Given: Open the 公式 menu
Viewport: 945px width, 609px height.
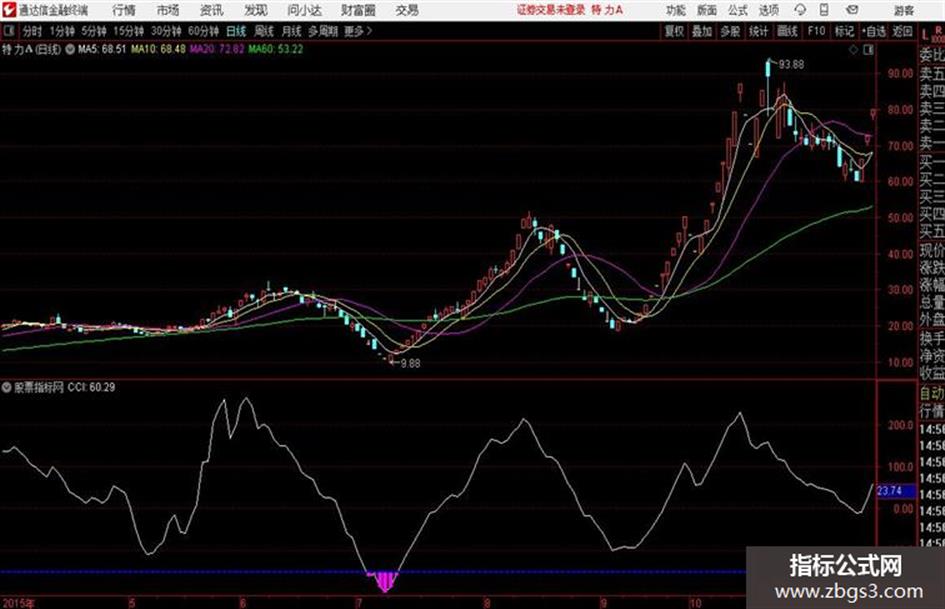Looking at the screenshot, I should (x=737, y=10).
